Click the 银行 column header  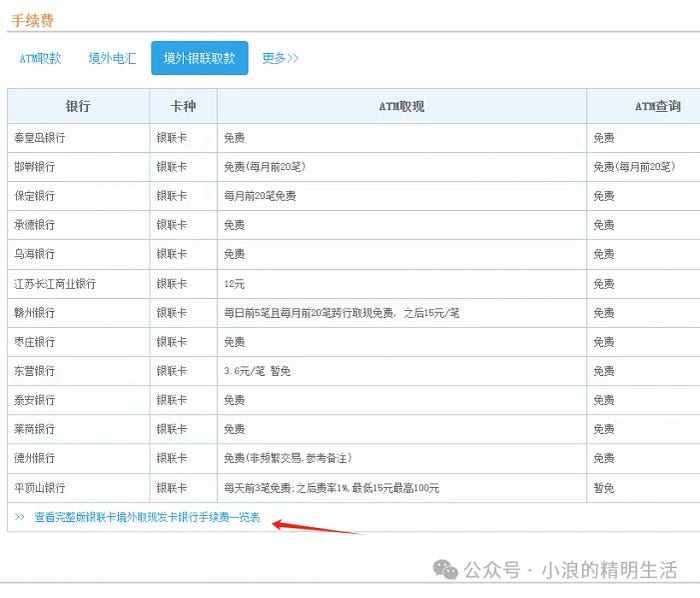coord(78,106)
